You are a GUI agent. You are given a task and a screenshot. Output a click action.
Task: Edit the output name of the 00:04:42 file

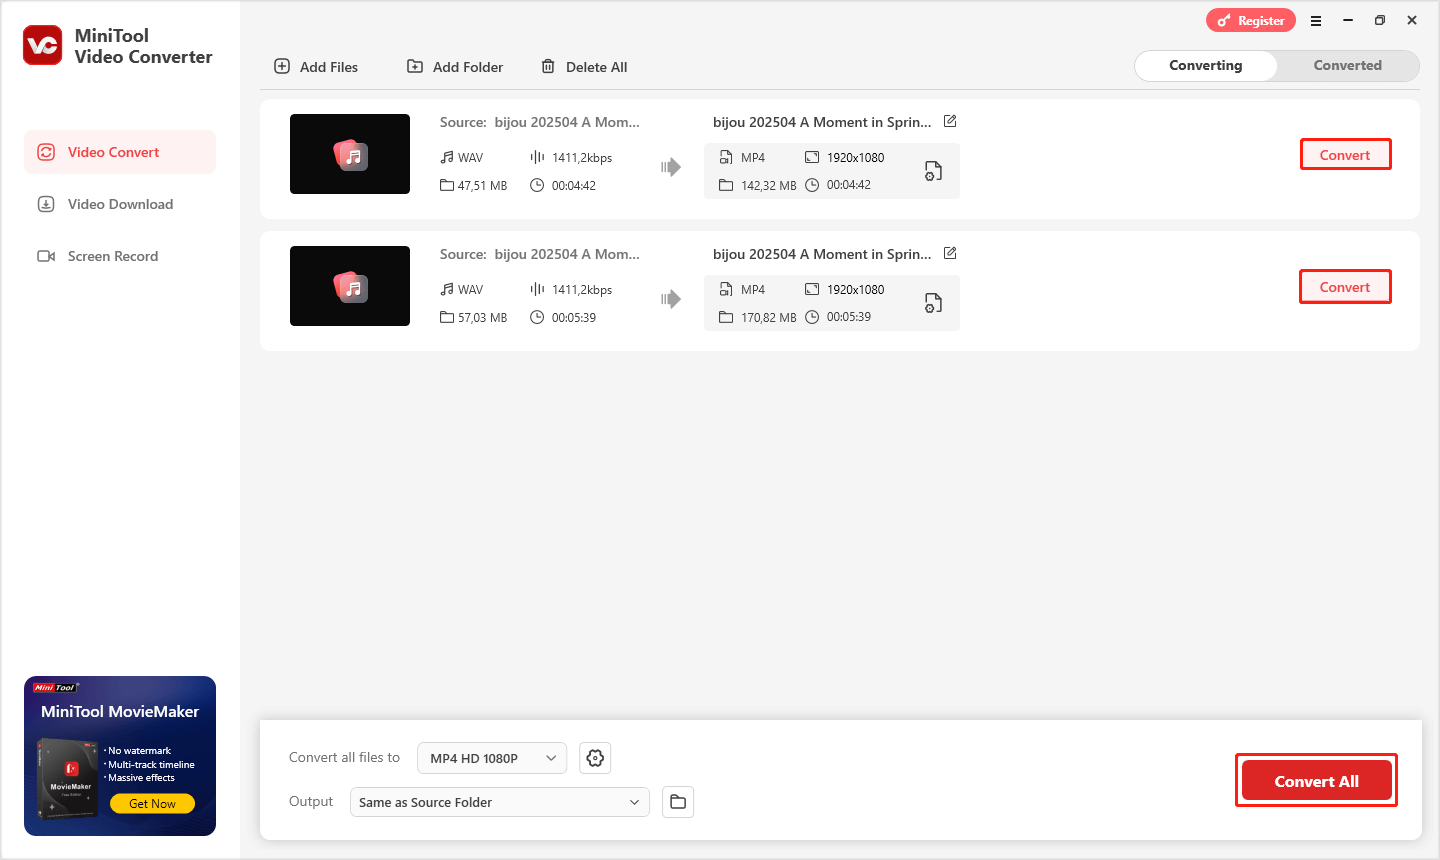tap(950, 121)
